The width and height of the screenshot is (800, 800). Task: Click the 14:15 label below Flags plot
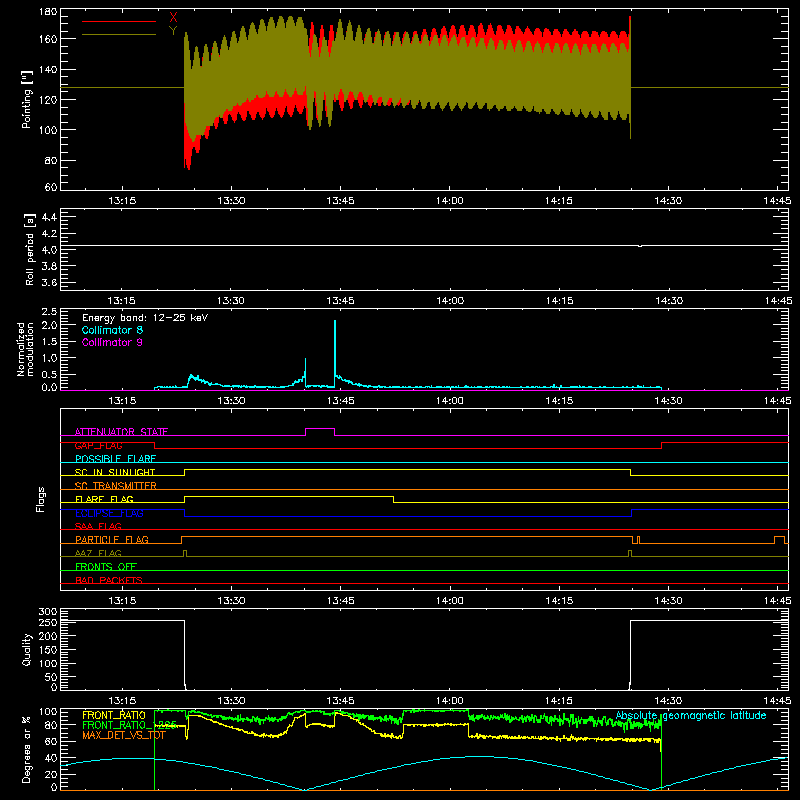[559, 601]
